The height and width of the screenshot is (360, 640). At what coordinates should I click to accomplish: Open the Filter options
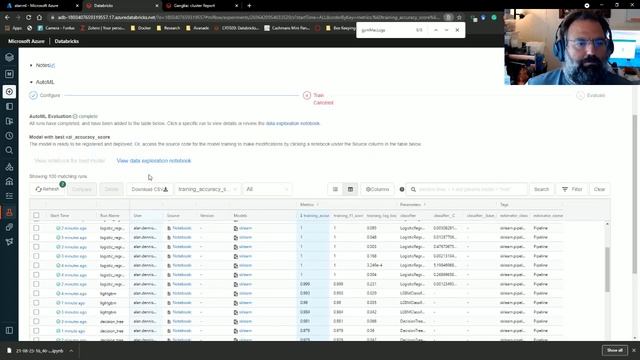(572, 189)
